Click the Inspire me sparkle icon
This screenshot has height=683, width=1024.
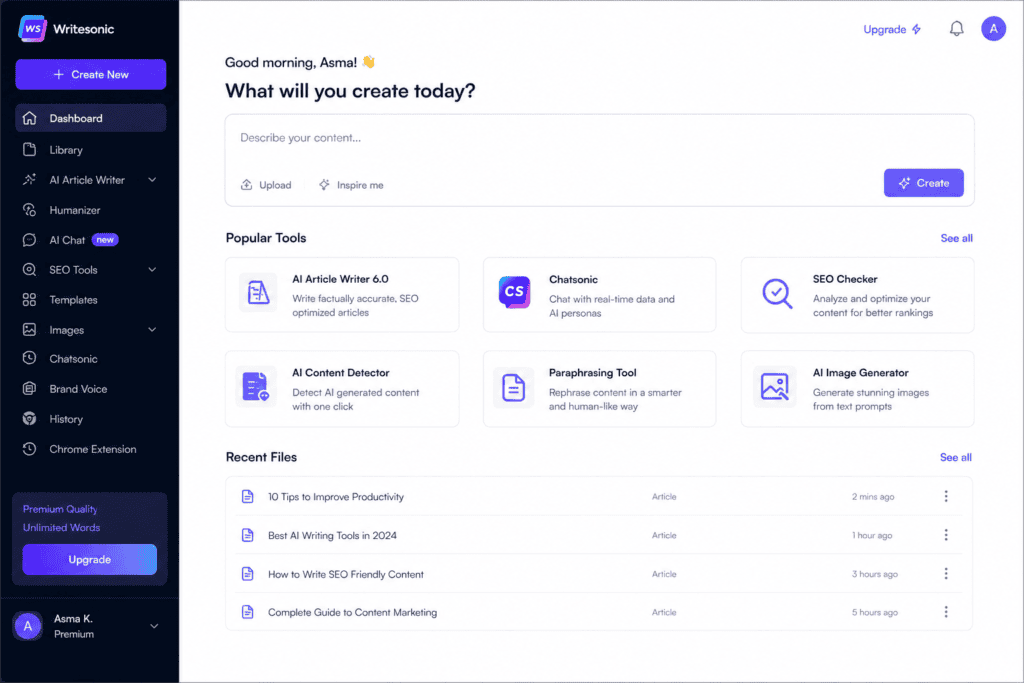coord(324,185)
